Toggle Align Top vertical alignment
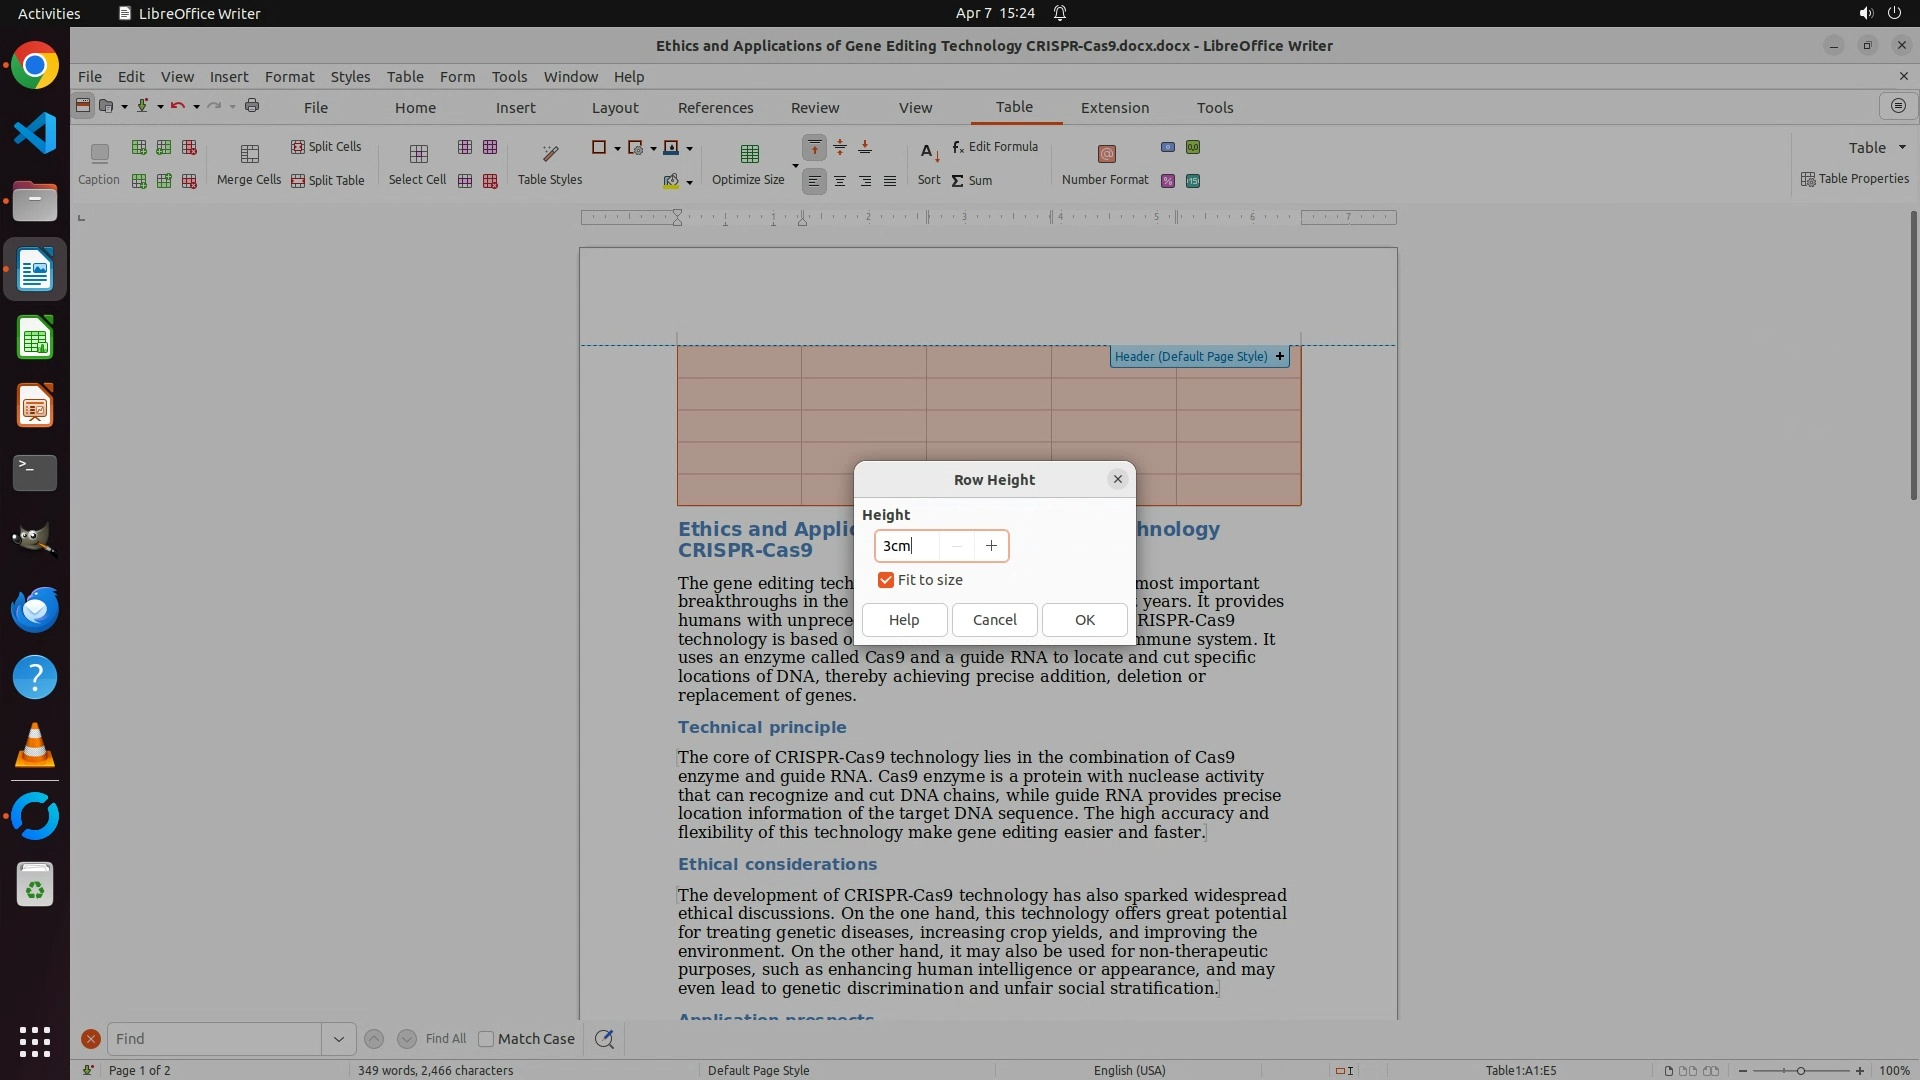 (815, 147)
